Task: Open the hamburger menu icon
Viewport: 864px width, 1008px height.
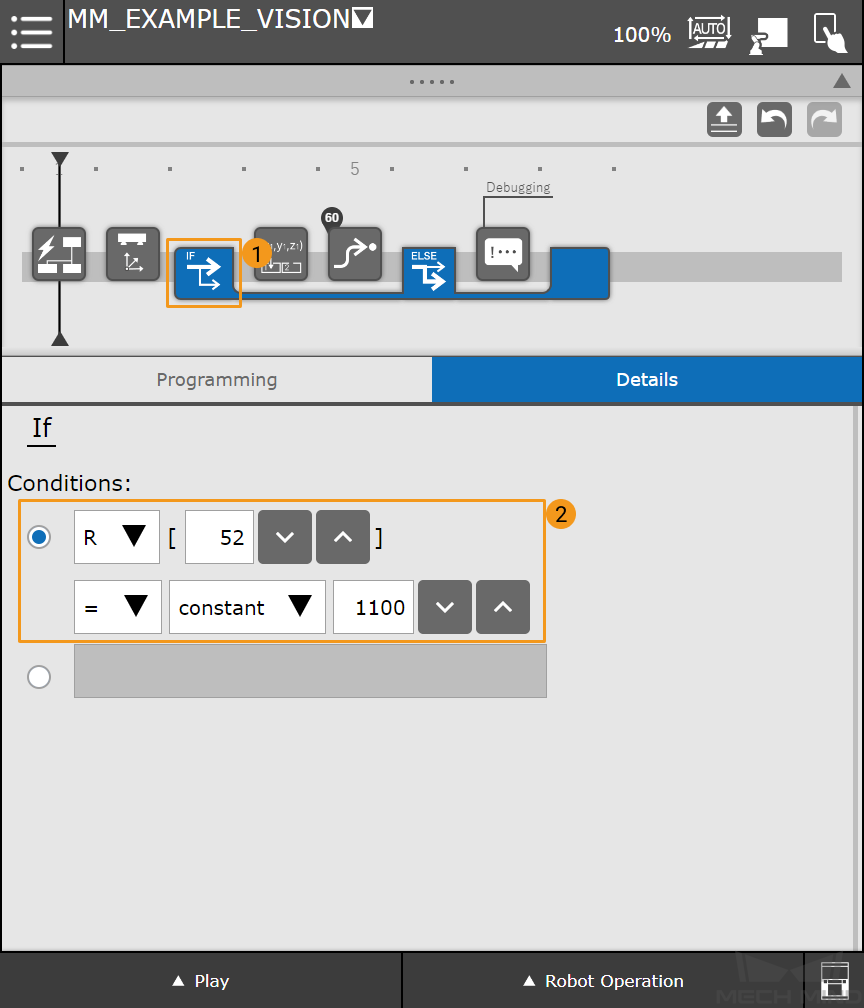Action: tap(32, 32)
